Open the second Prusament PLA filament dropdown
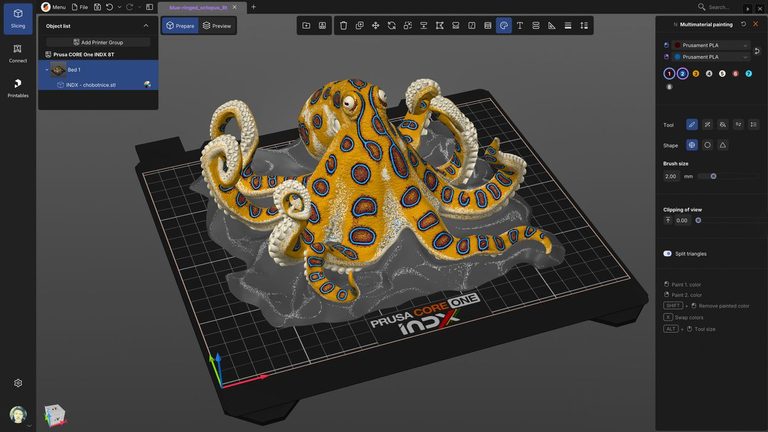Image resolution: width=768 pixels, height=432 pixels. click(x=711, y=57)
